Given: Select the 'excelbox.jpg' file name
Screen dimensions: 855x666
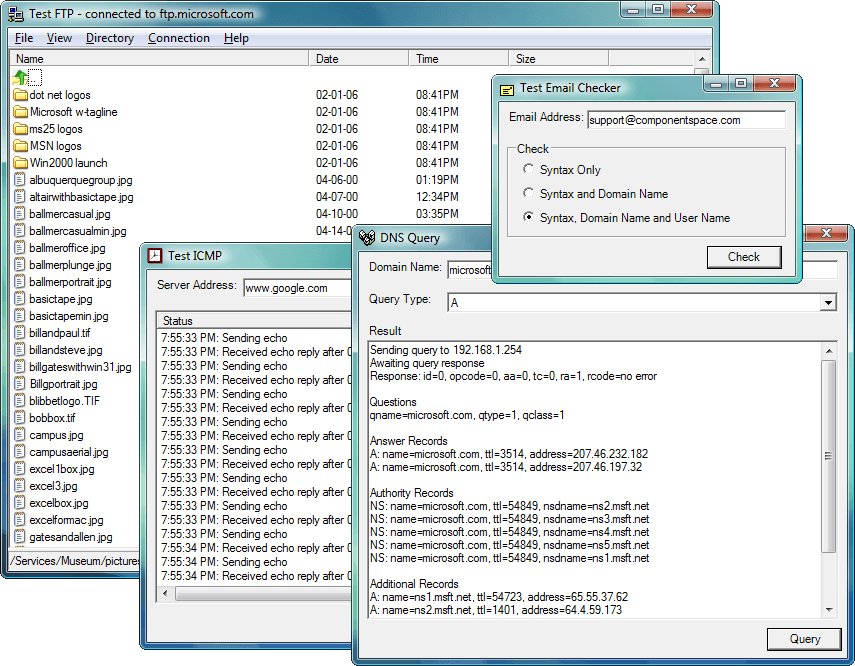Looking at the screenshot, I should (x=59, y=503).
